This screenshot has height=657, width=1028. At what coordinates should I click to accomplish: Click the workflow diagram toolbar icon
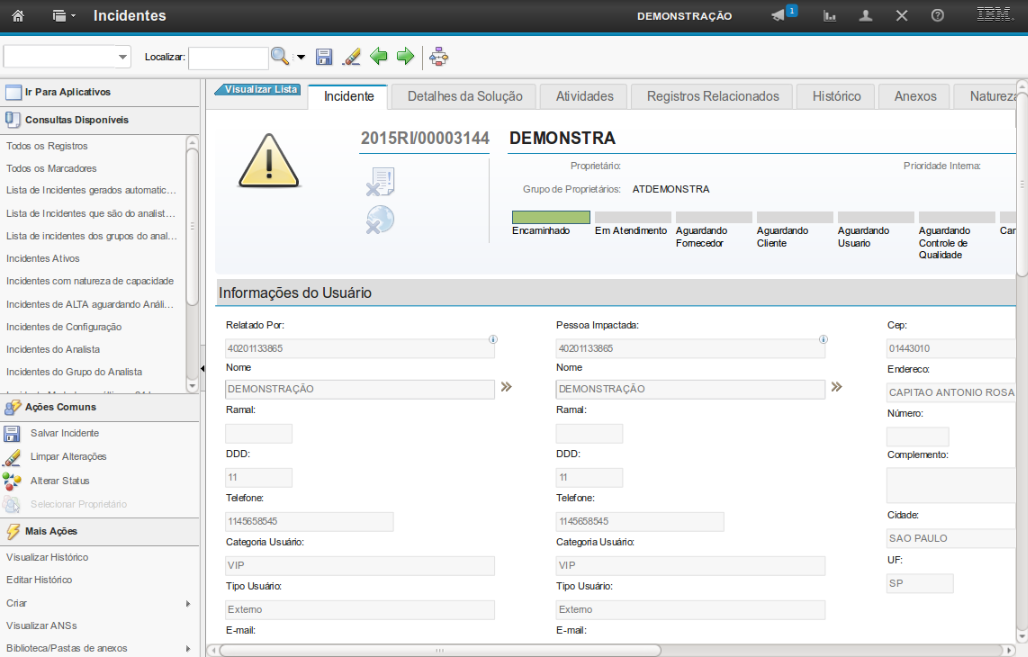click(x=438, y=57)
